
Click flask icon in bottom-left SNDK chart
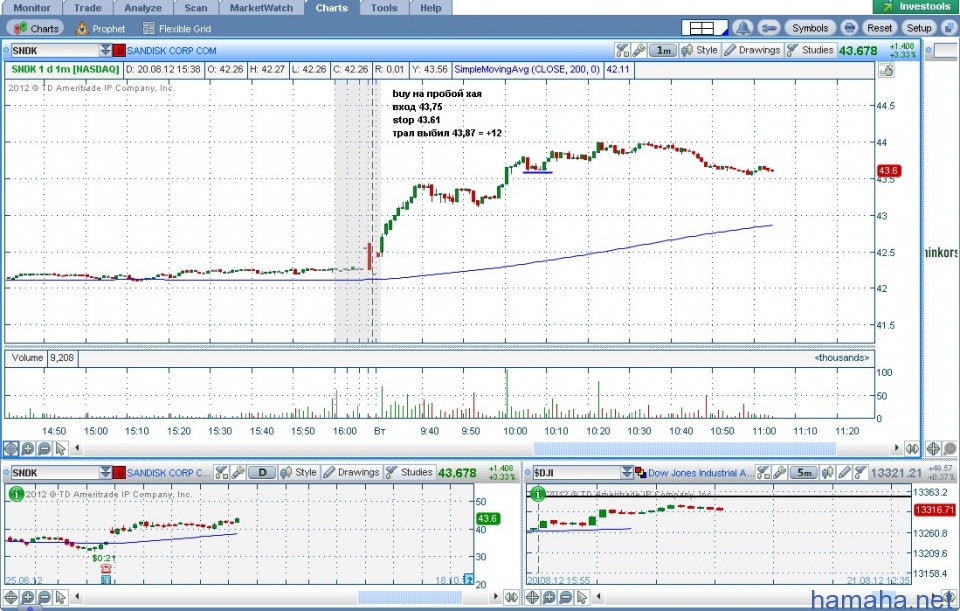[222, 472]
